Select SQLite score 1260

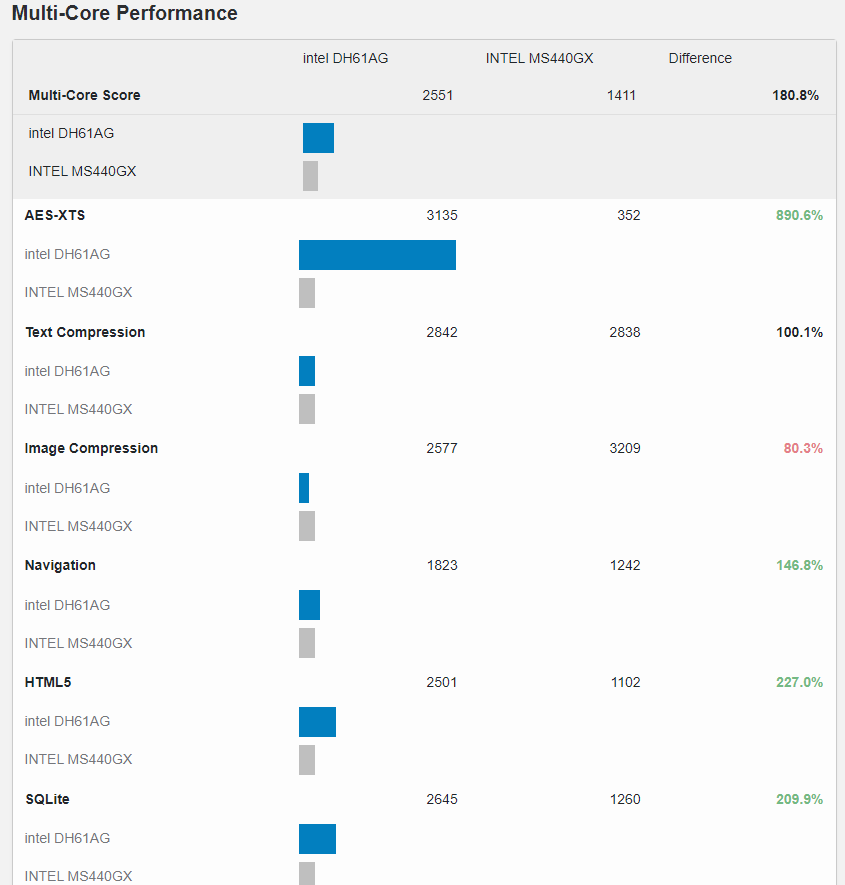[x=625, y=799]
